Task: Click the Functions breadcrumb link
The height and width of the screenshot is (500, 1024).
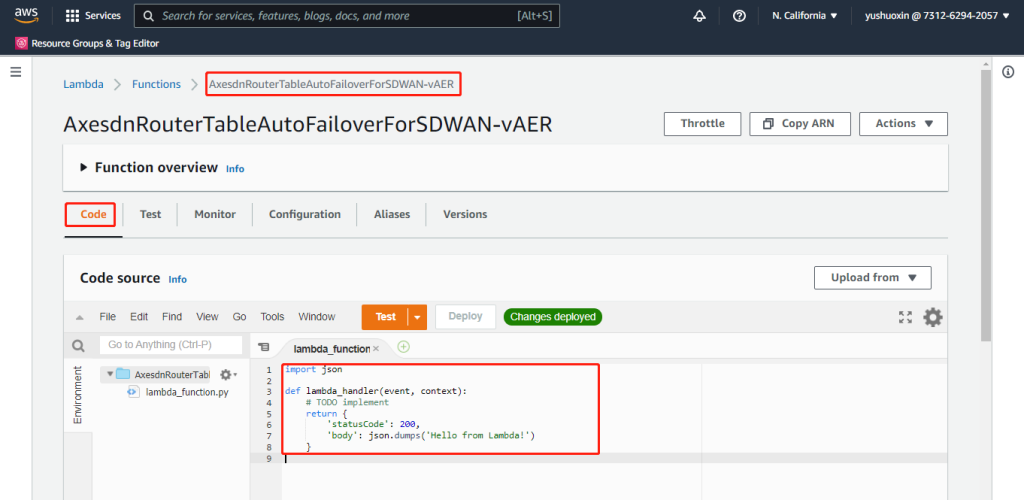Action: 156,84
